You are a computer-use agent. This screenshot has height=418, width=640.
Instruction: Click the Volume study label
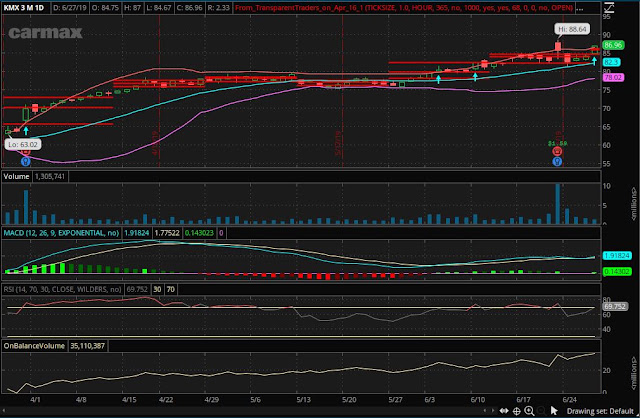[x=16, y=176]
